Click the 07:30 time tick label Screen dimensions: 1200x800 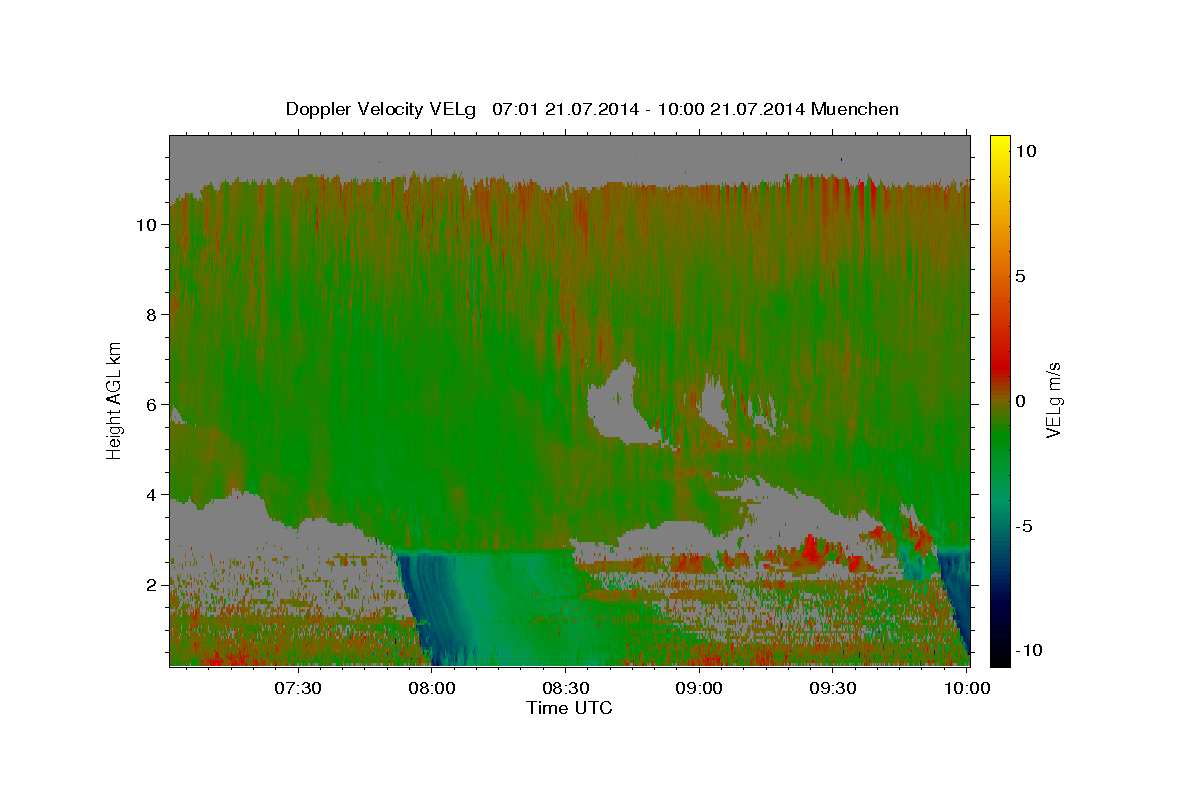point(298,688)
